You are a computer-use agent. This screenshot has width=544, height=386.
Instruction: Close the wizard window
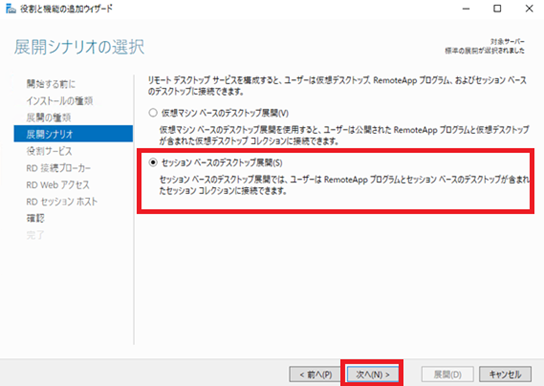point(529,9)
